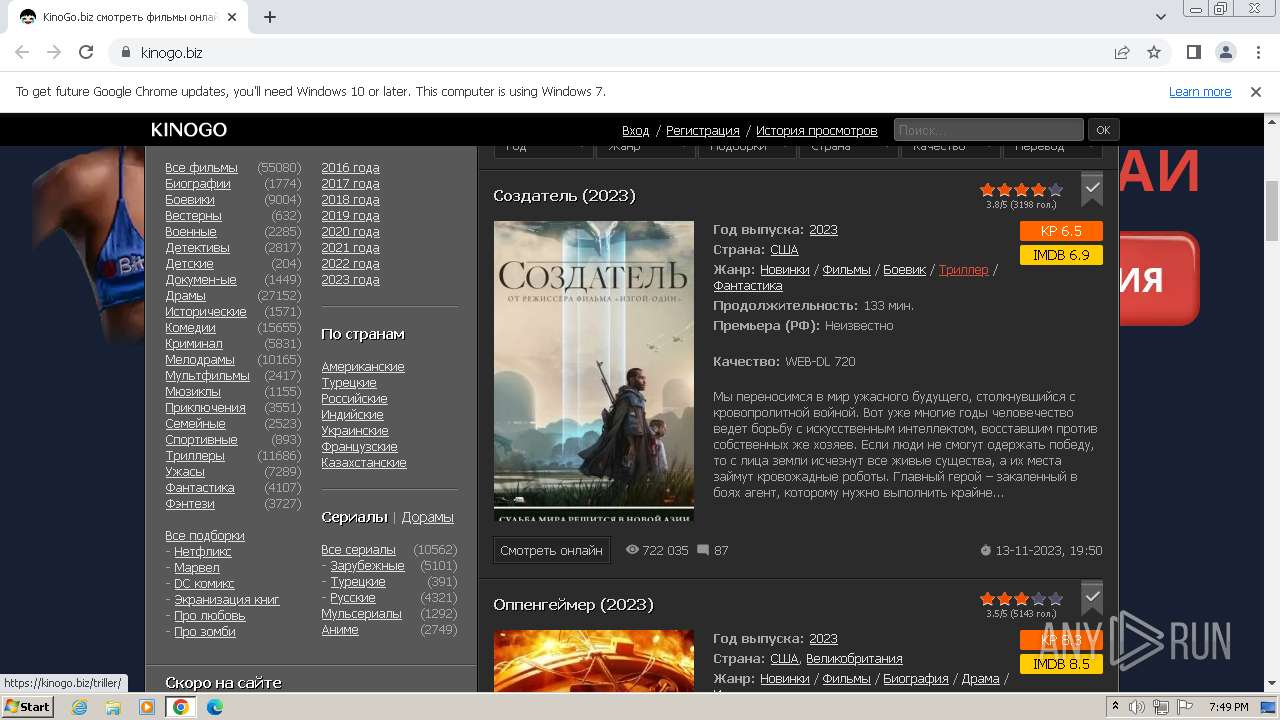Open comments icon showing 87 for Создатель
This screenshot has height=720, width=1280.
click(x=703, y=550)
